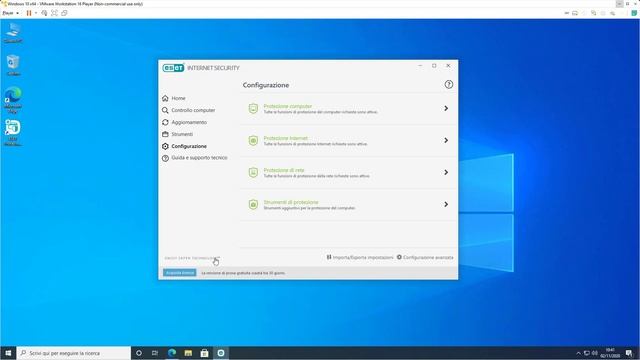This screenshot has width=640, height=360.
Task: Open the Recycle Bin desktop icon
Action: pyautogui.click(x=13, y=65)
